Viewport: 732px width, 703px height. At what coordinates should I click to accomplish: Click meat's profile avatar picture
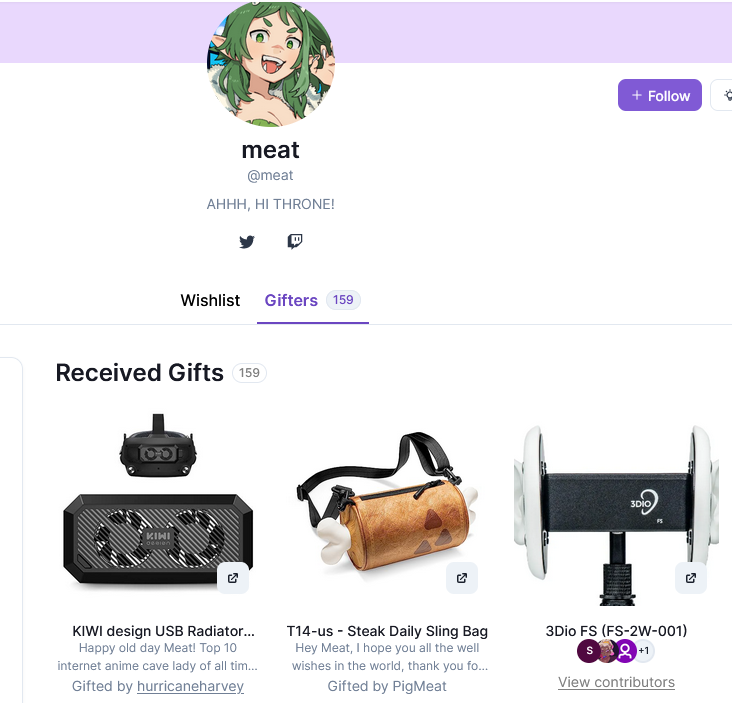(x=271, y=63)
